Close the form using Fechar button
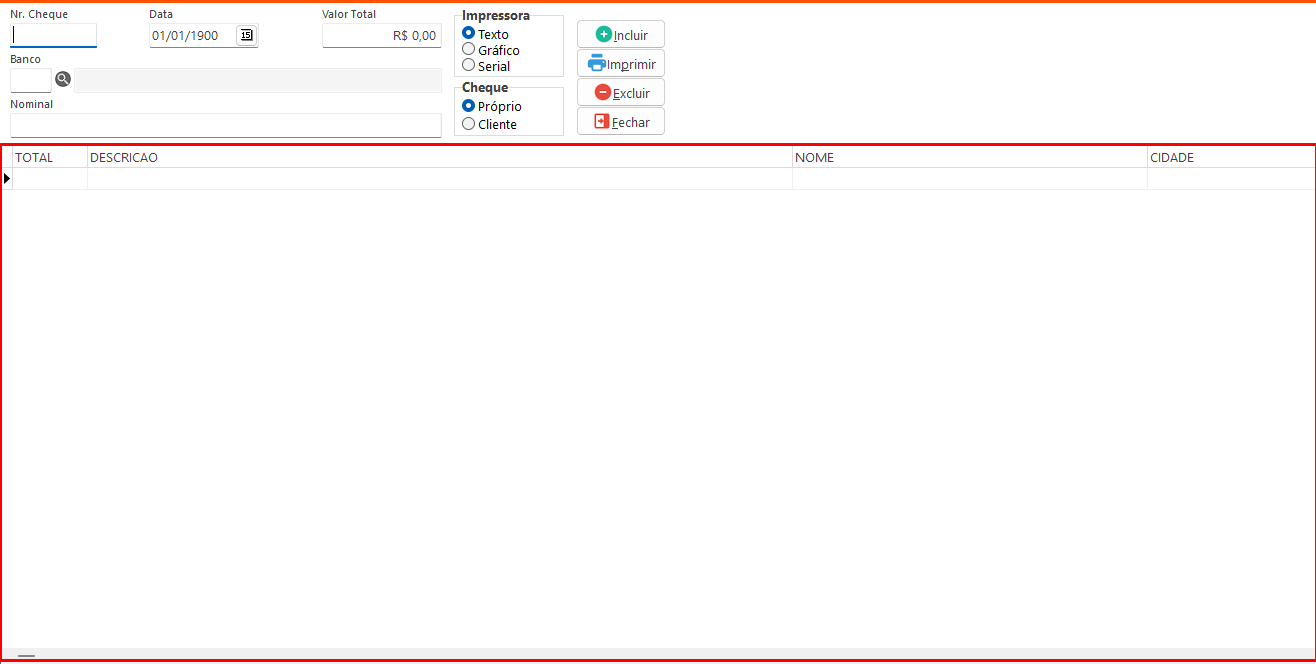 coord(621,122)
